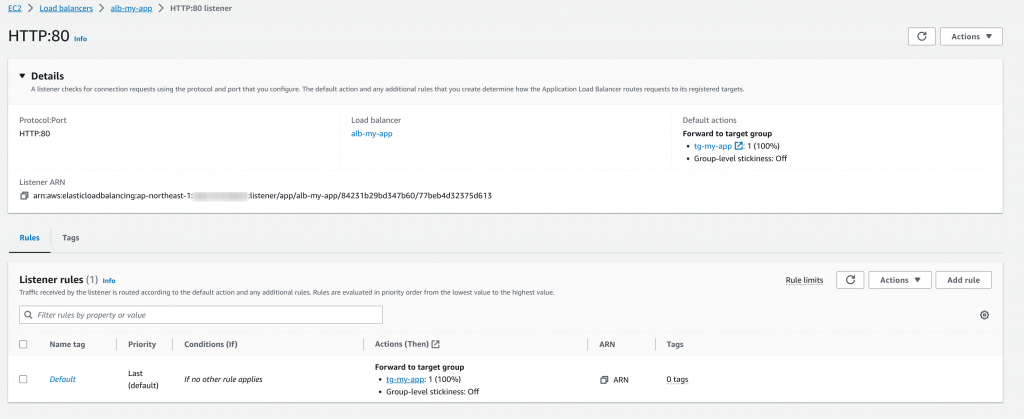Image resolution: width=1024 pixels, height=419 pixels.
Task: Click the filter rules search field
Action: click(205, 315)
